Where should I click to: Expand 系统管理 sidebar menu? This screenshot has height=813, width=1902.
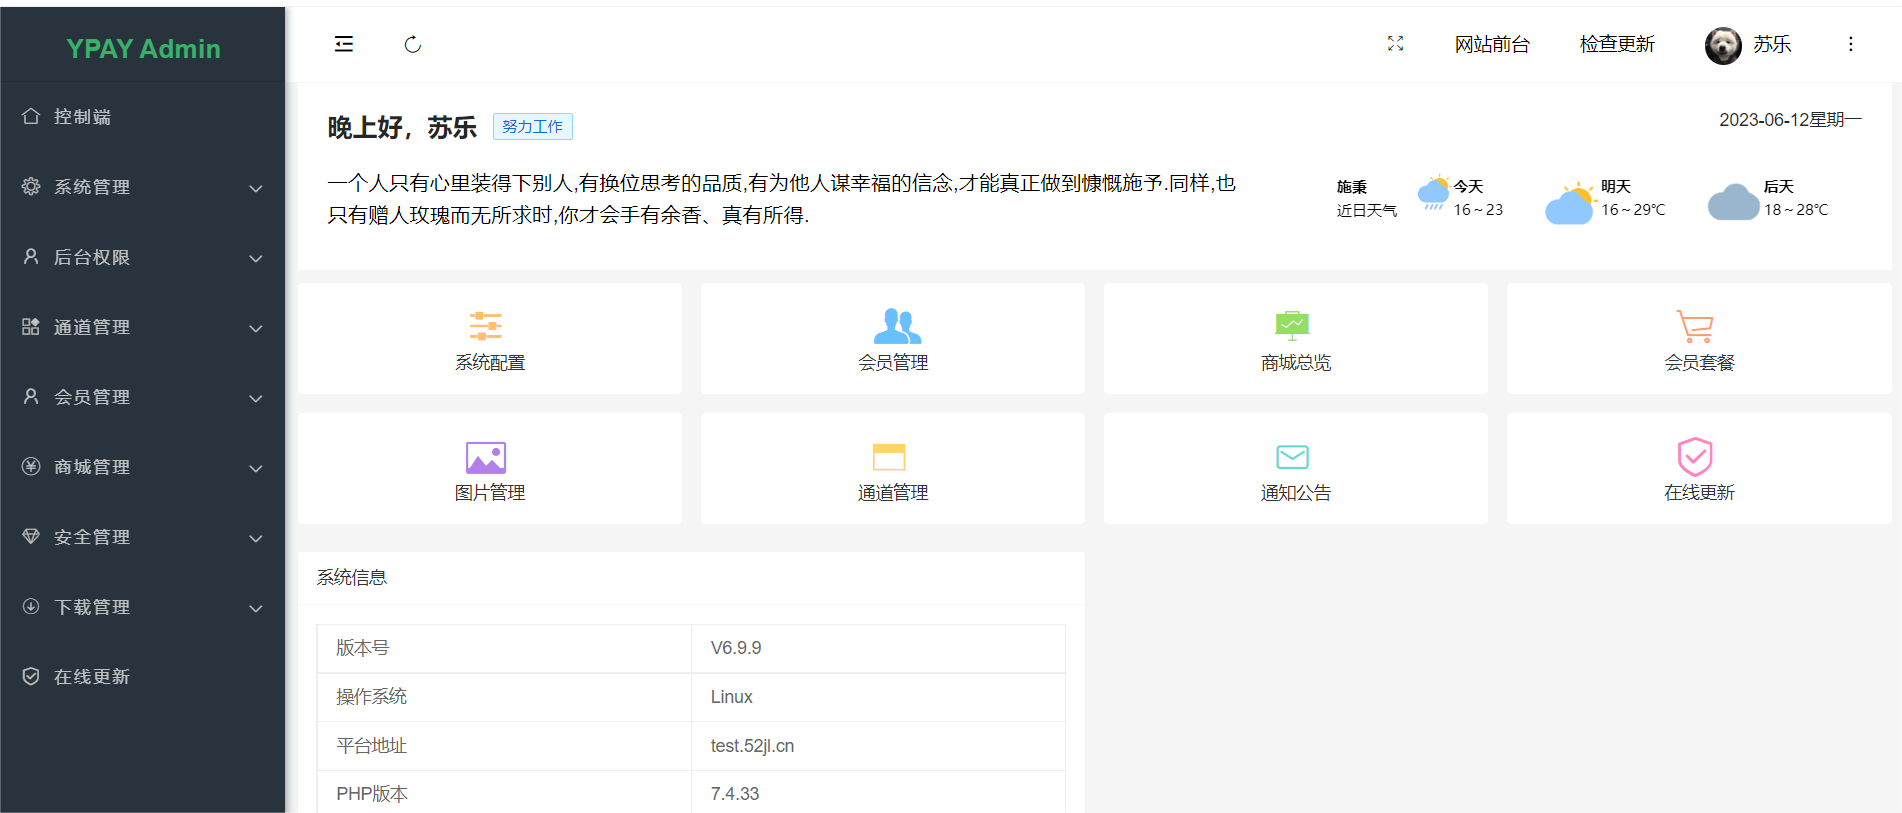coord(142,187)
